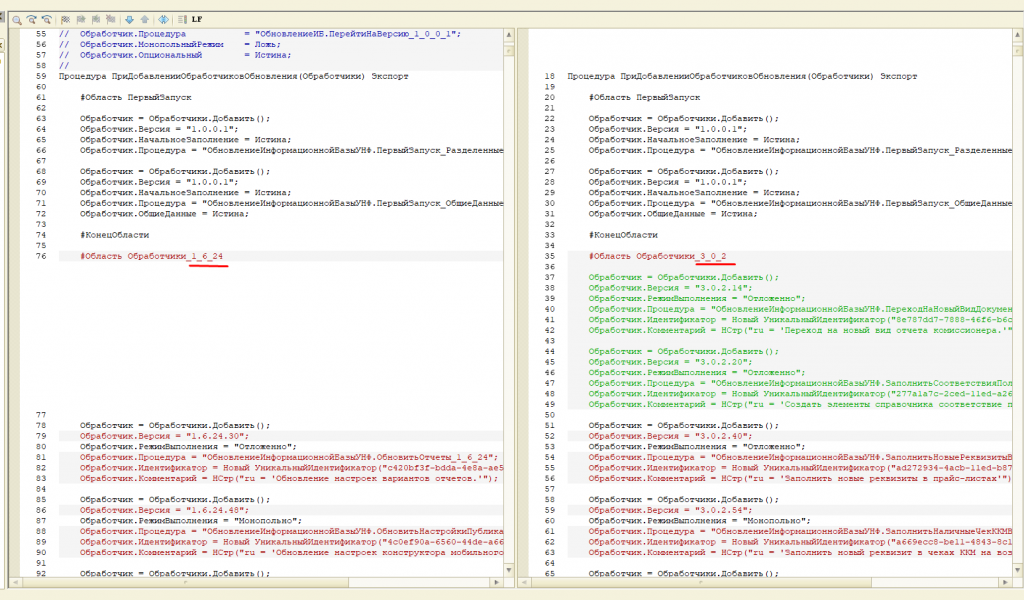This screenshot has height=600, width=1024.
Task: Click right pane vertical scrollbar down arrow
Action: (1018, 571)
